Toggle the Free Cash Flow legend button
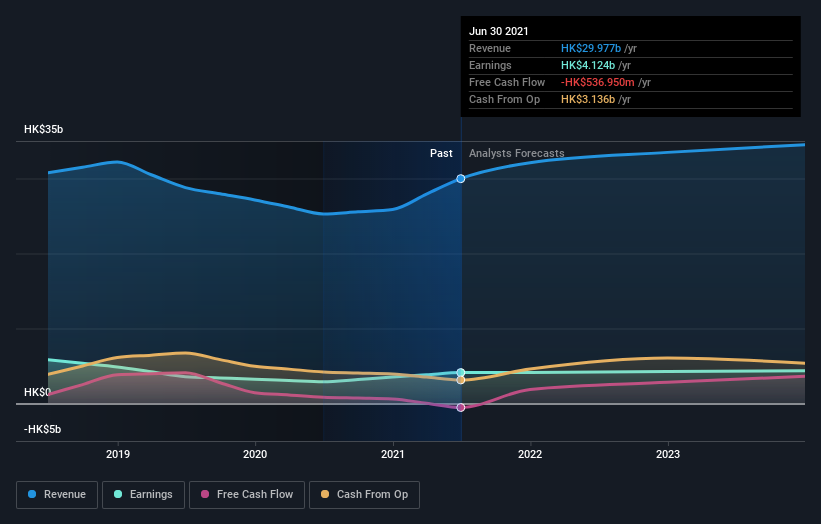This screenshot has height=524, width=821. [247, 495]
